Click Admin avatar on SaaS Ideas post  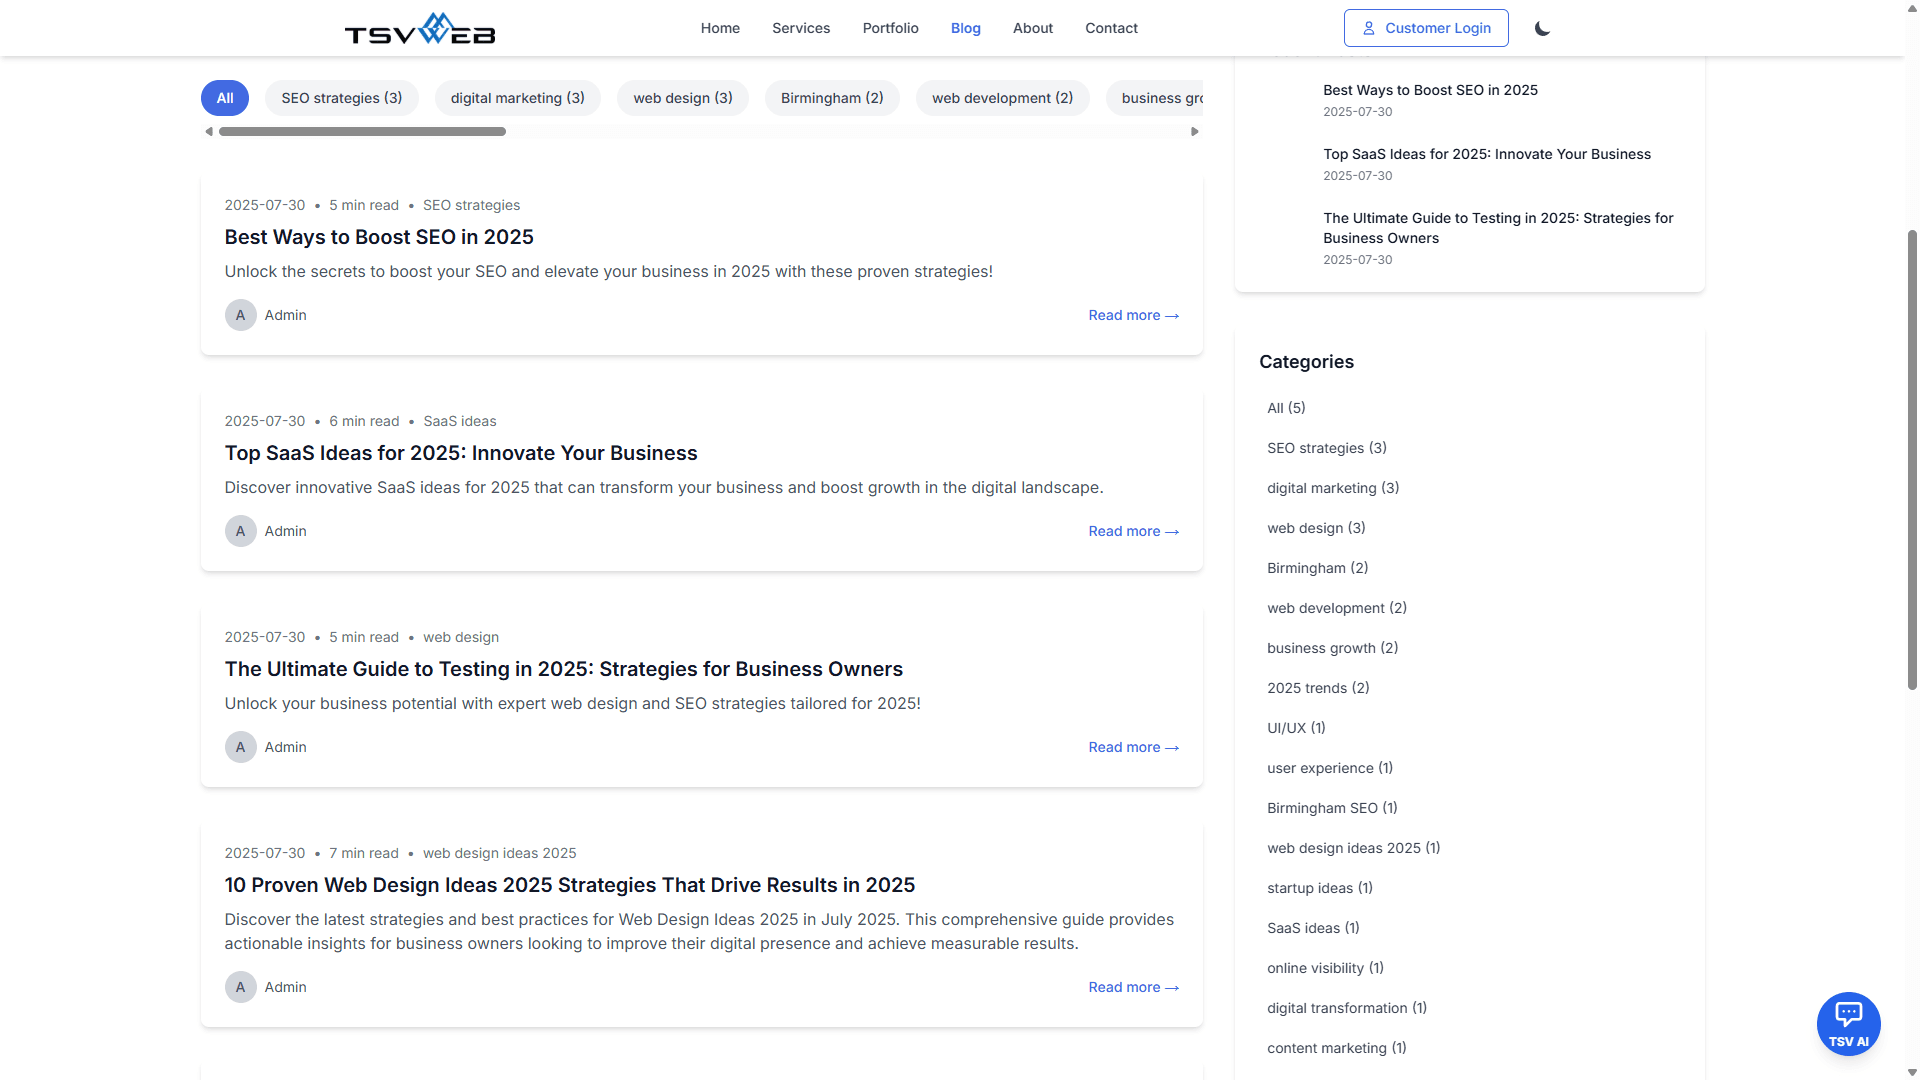[x=240, y=531]
